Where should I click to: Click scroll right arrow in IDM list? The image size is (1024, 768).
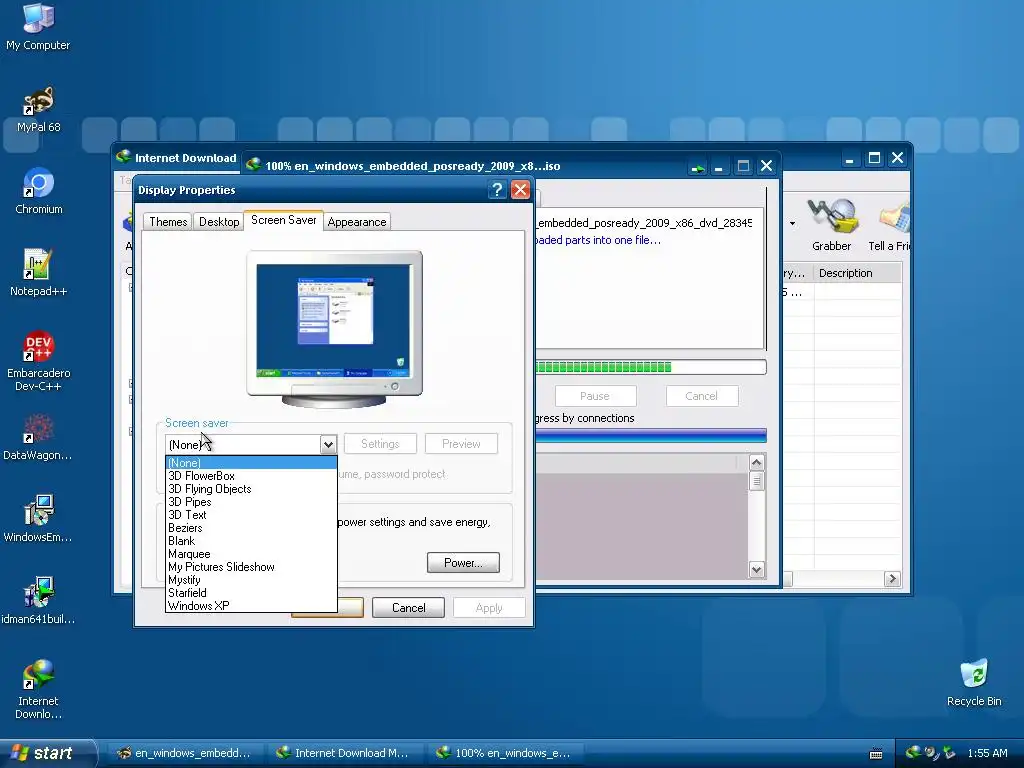click(x=892, y=579)
